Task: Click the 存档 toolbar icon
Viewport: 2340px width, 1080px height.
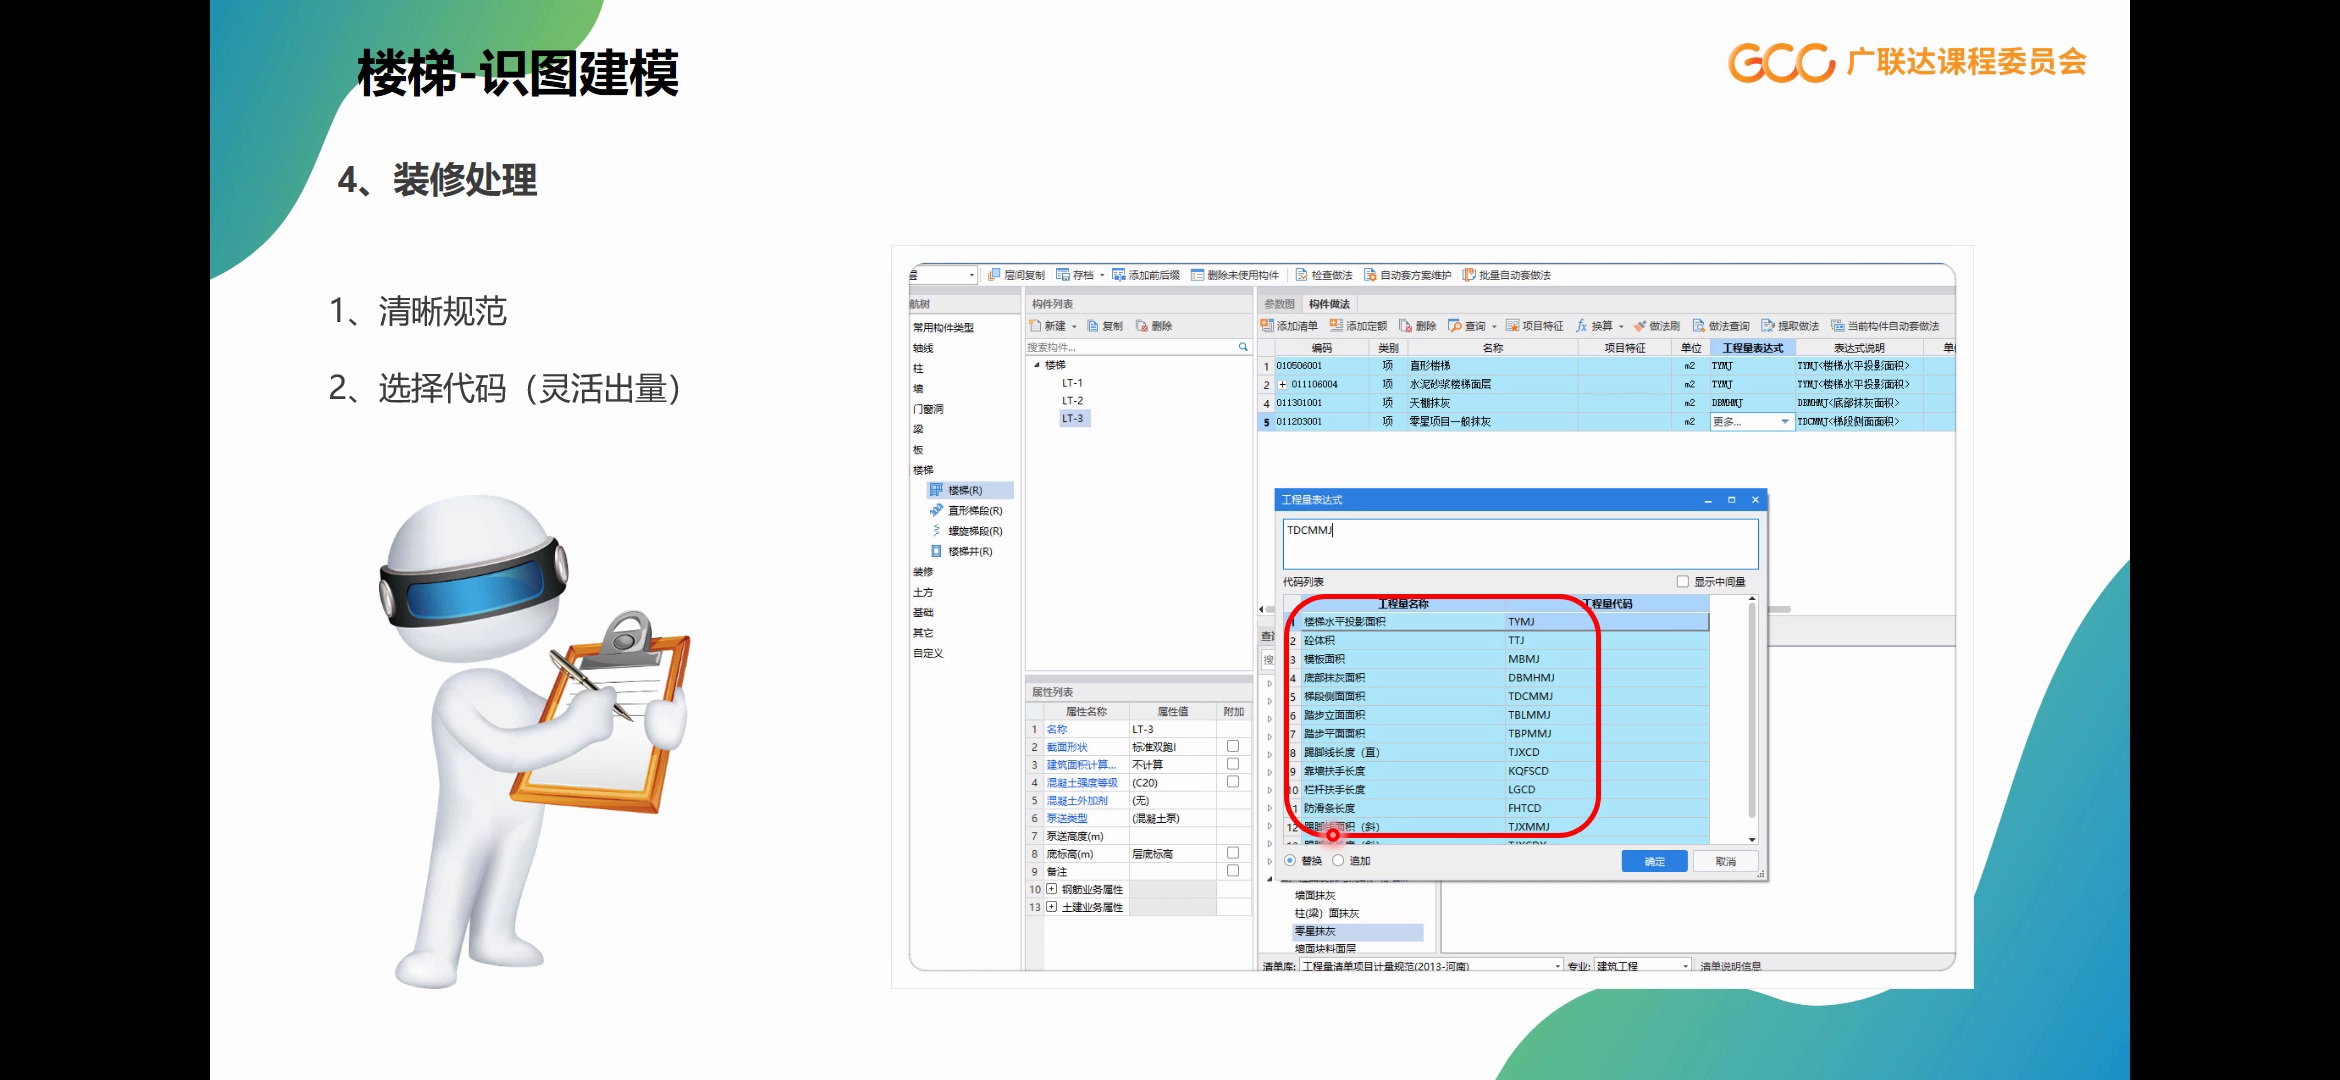Action: tap(1063, 275)
